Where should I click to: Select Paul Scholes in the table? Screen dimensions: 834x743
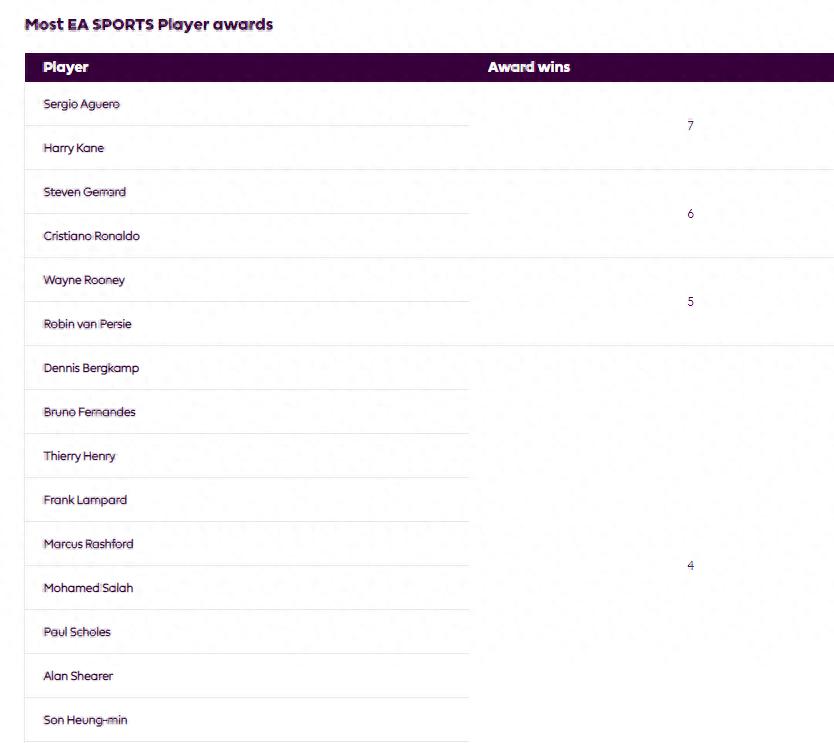[77, 632]
